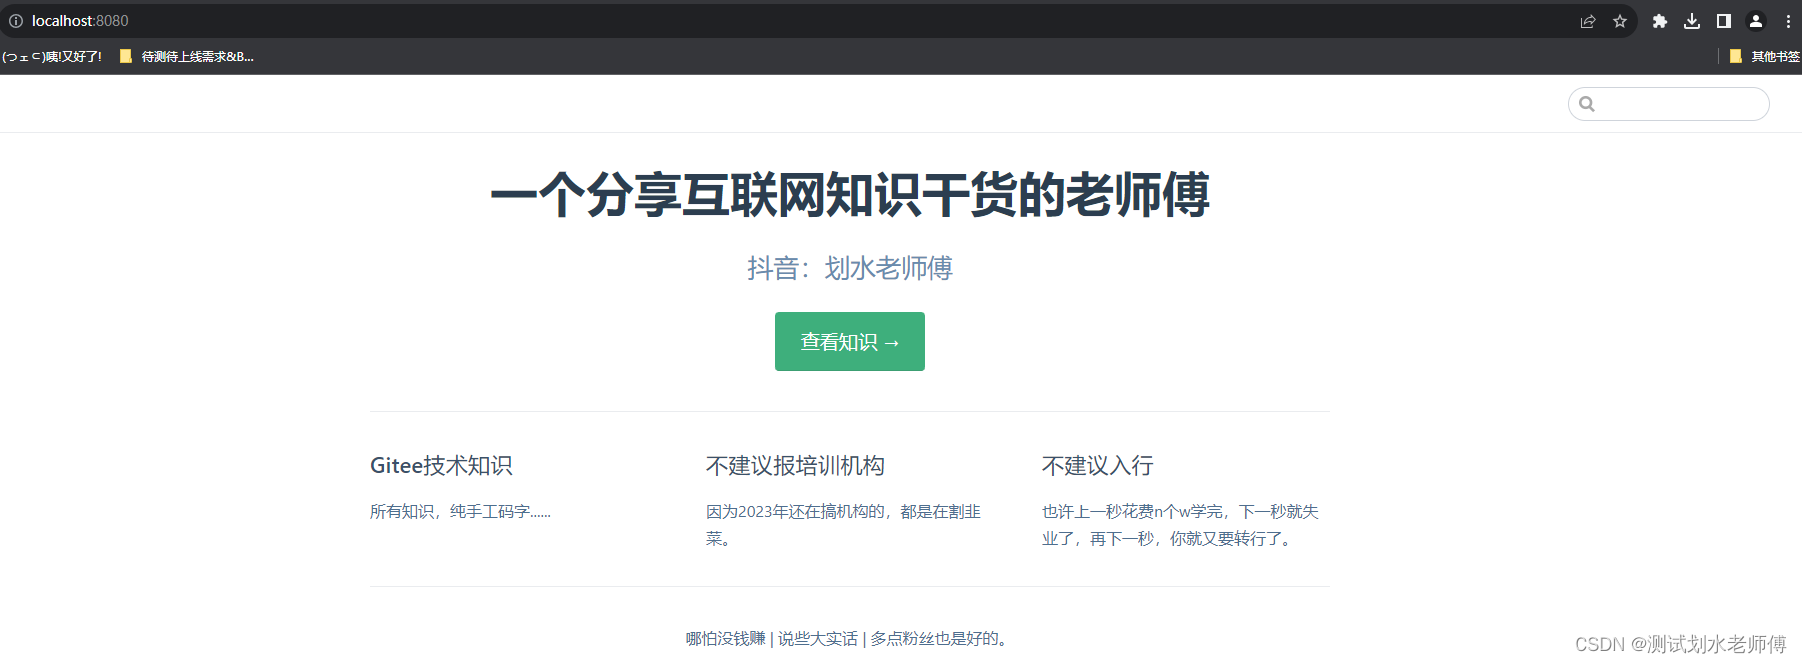1802x663 pixels.
Task: Click the 查看知识 → button
Action: click(850, 342)
